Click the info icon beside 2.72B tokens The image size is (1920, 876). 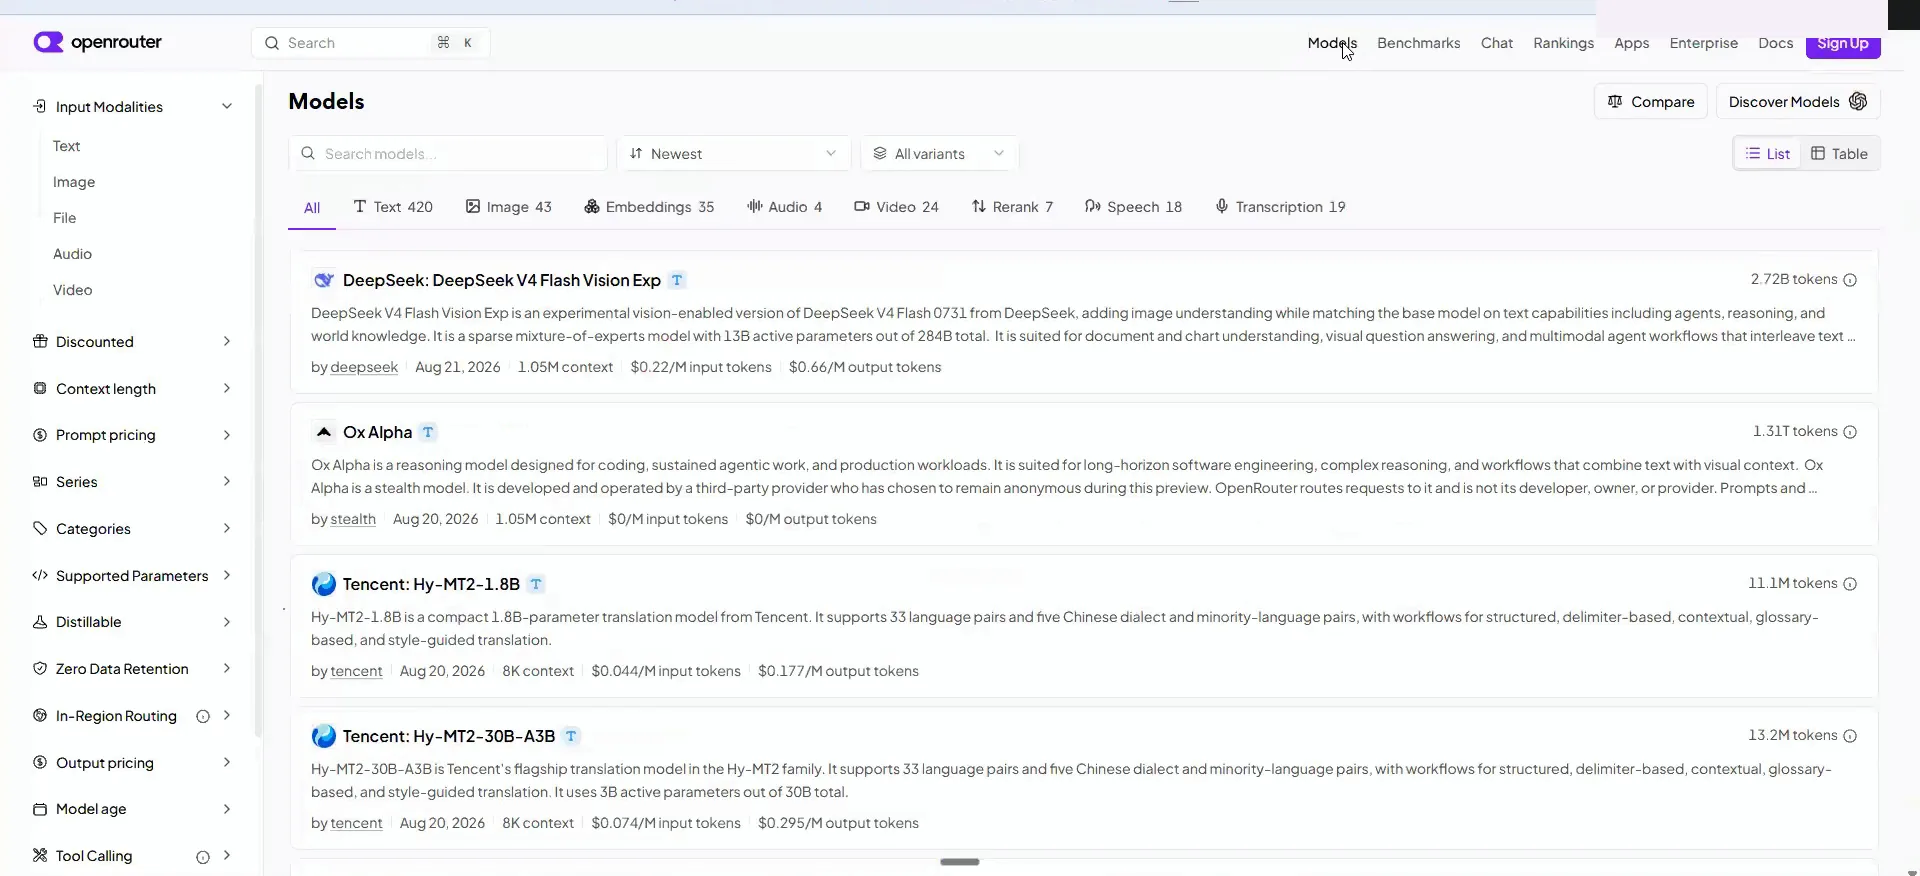pos(1850,280)
